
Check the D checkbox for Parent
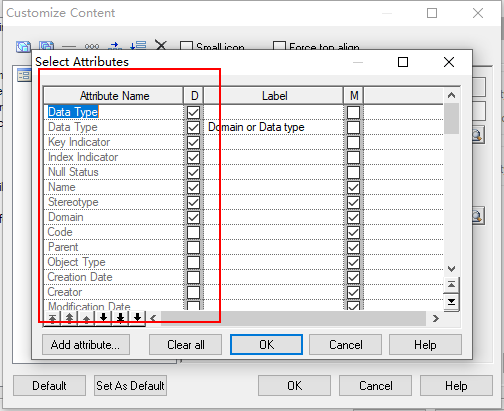[193, 247]
